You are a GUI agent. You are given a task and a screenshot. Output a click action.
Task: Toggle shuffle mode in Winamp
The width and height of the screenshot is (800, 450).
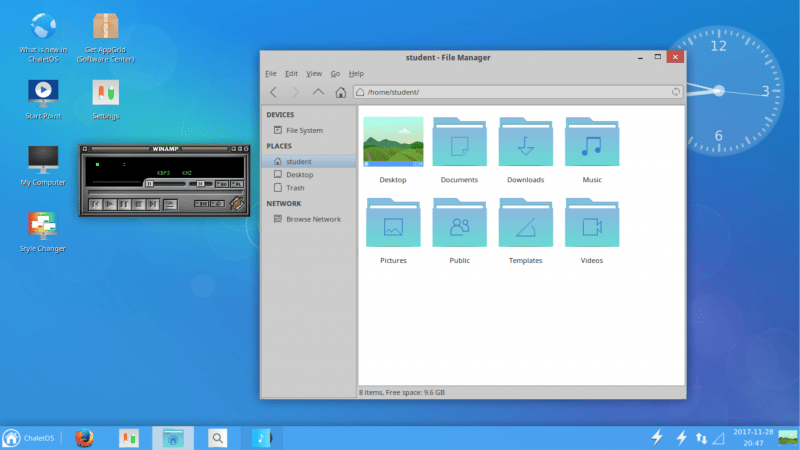pyautogui.click(x=203, y=204)
